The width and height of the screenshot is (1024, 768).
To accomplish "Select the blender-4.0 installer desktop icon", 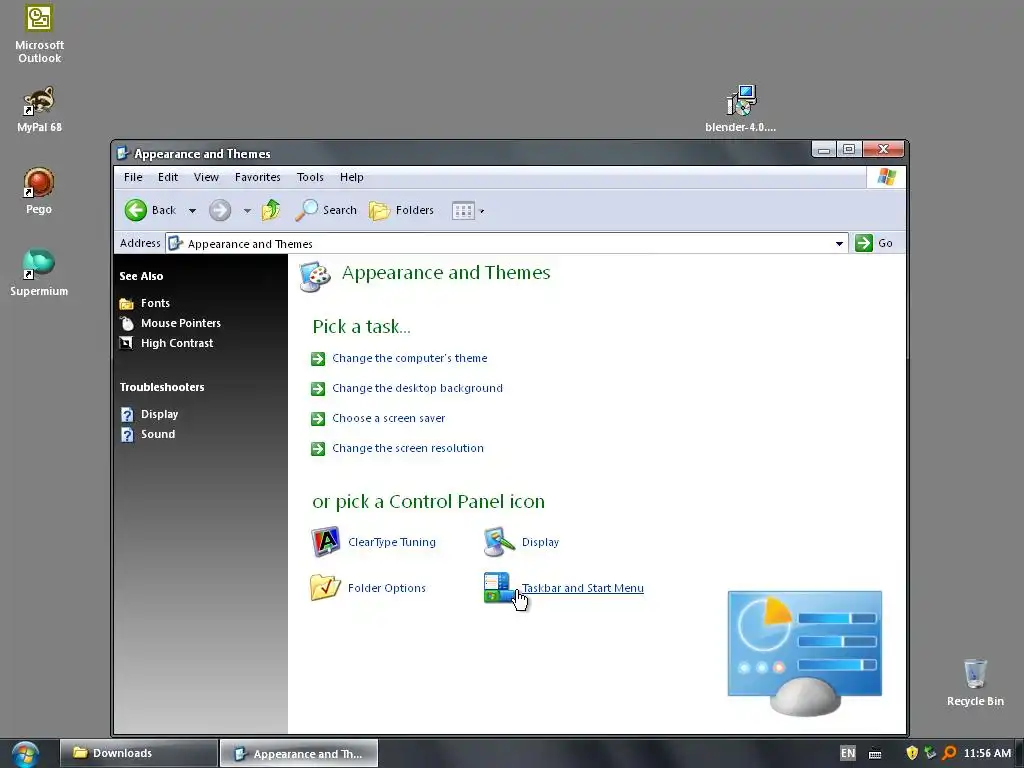I will (x=741, y=109).
